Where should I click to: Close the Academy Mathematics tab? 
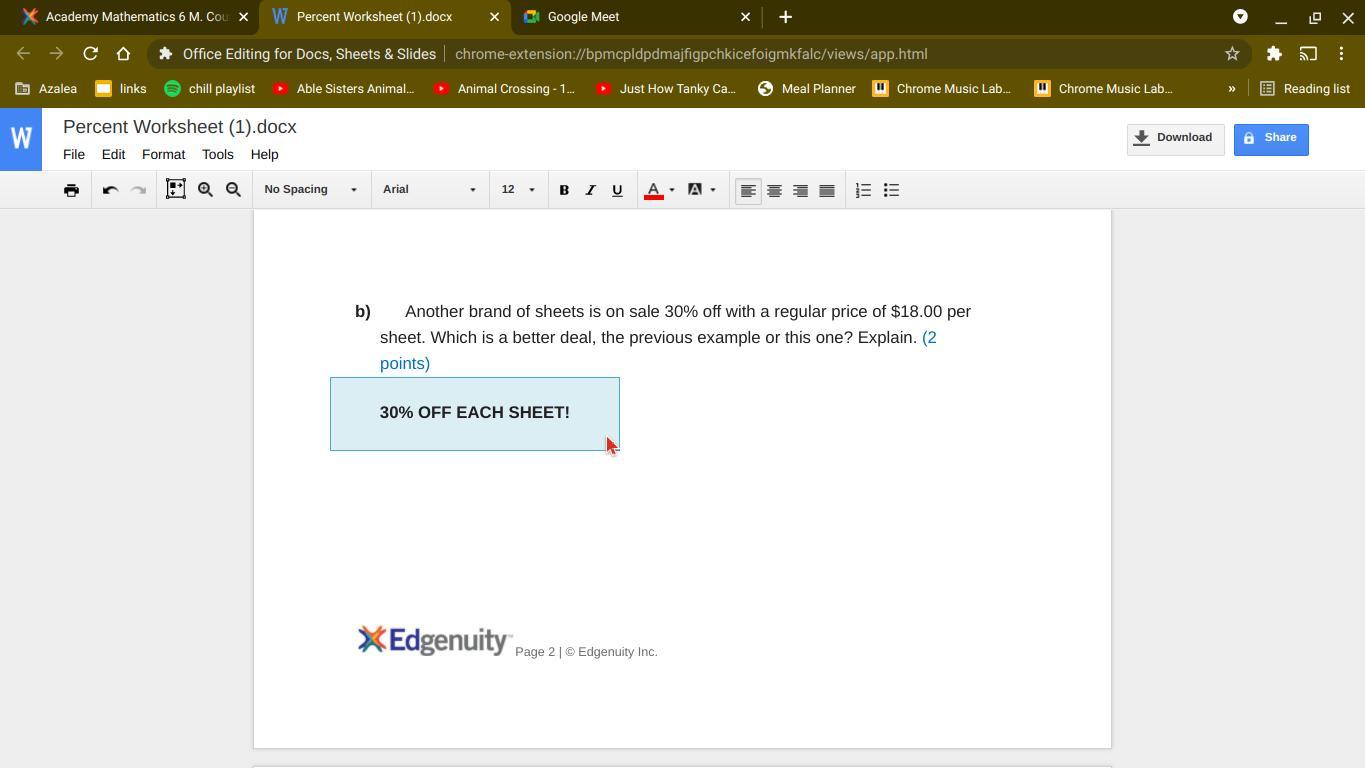pyautogui.click(x=243, y=17)
